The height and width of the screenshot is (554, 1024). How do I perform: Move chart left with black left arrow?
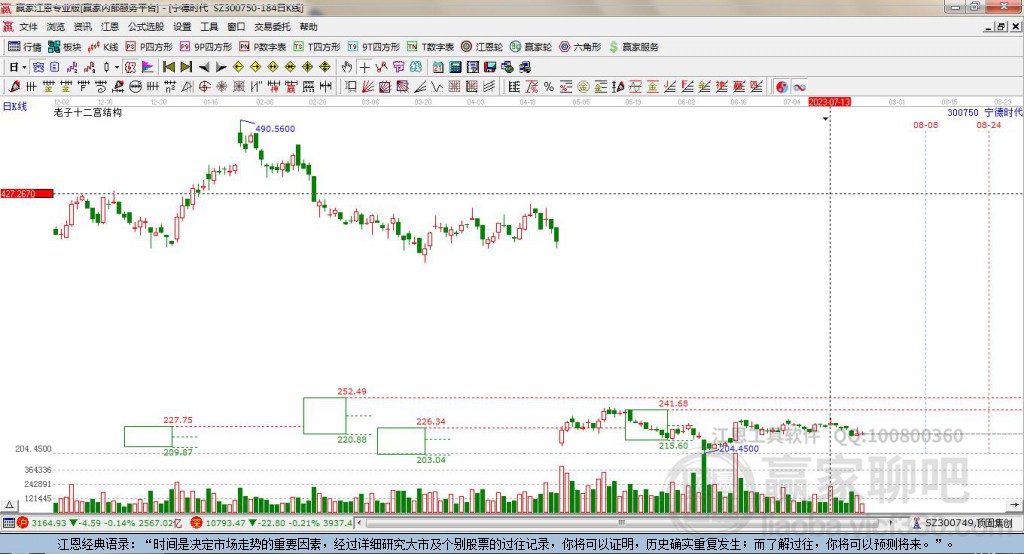[x=204, y=67]
